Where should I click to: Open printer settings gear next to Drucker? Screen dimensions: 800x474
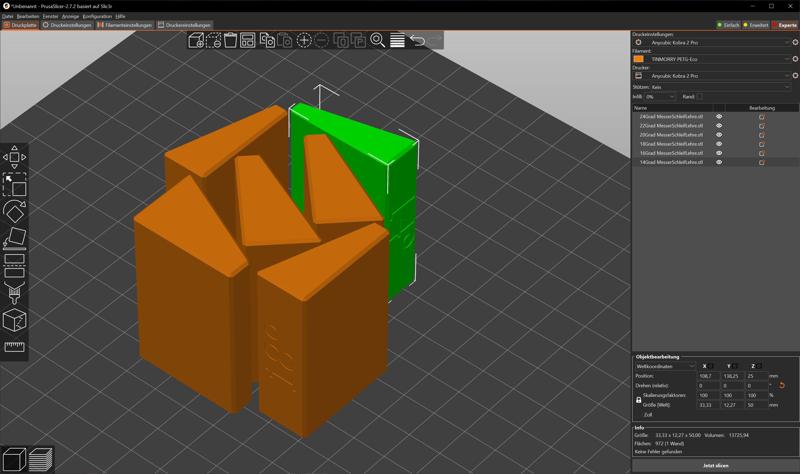coord(795,76)
